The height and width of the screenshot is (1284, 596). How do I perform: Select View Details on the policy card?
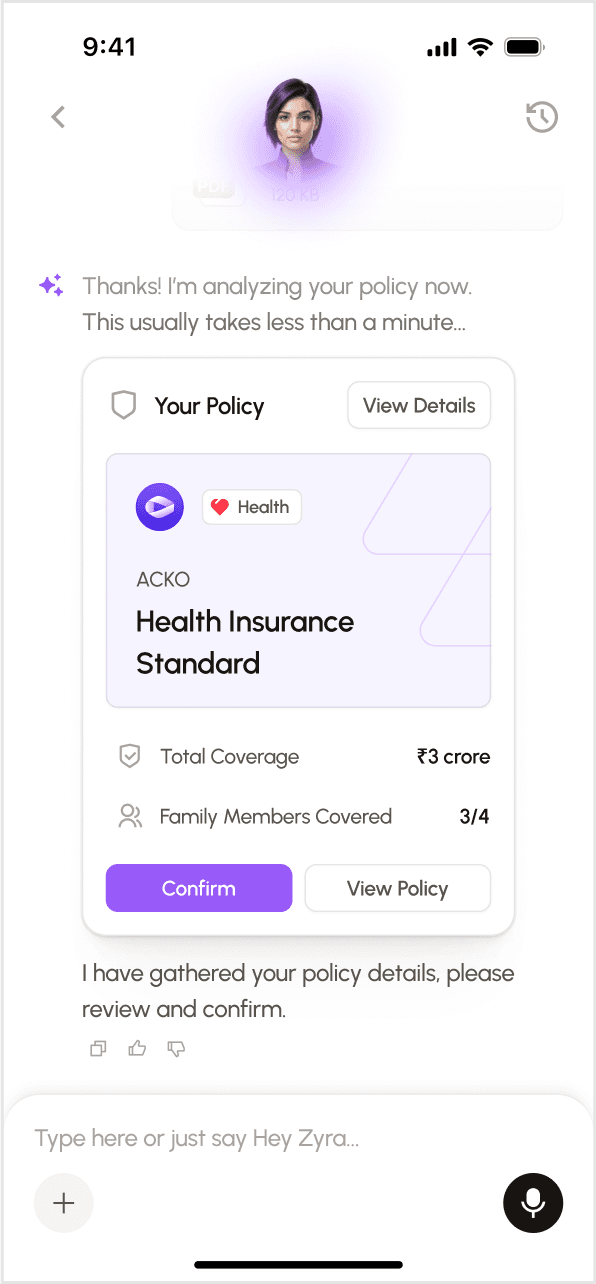(418, 405)
